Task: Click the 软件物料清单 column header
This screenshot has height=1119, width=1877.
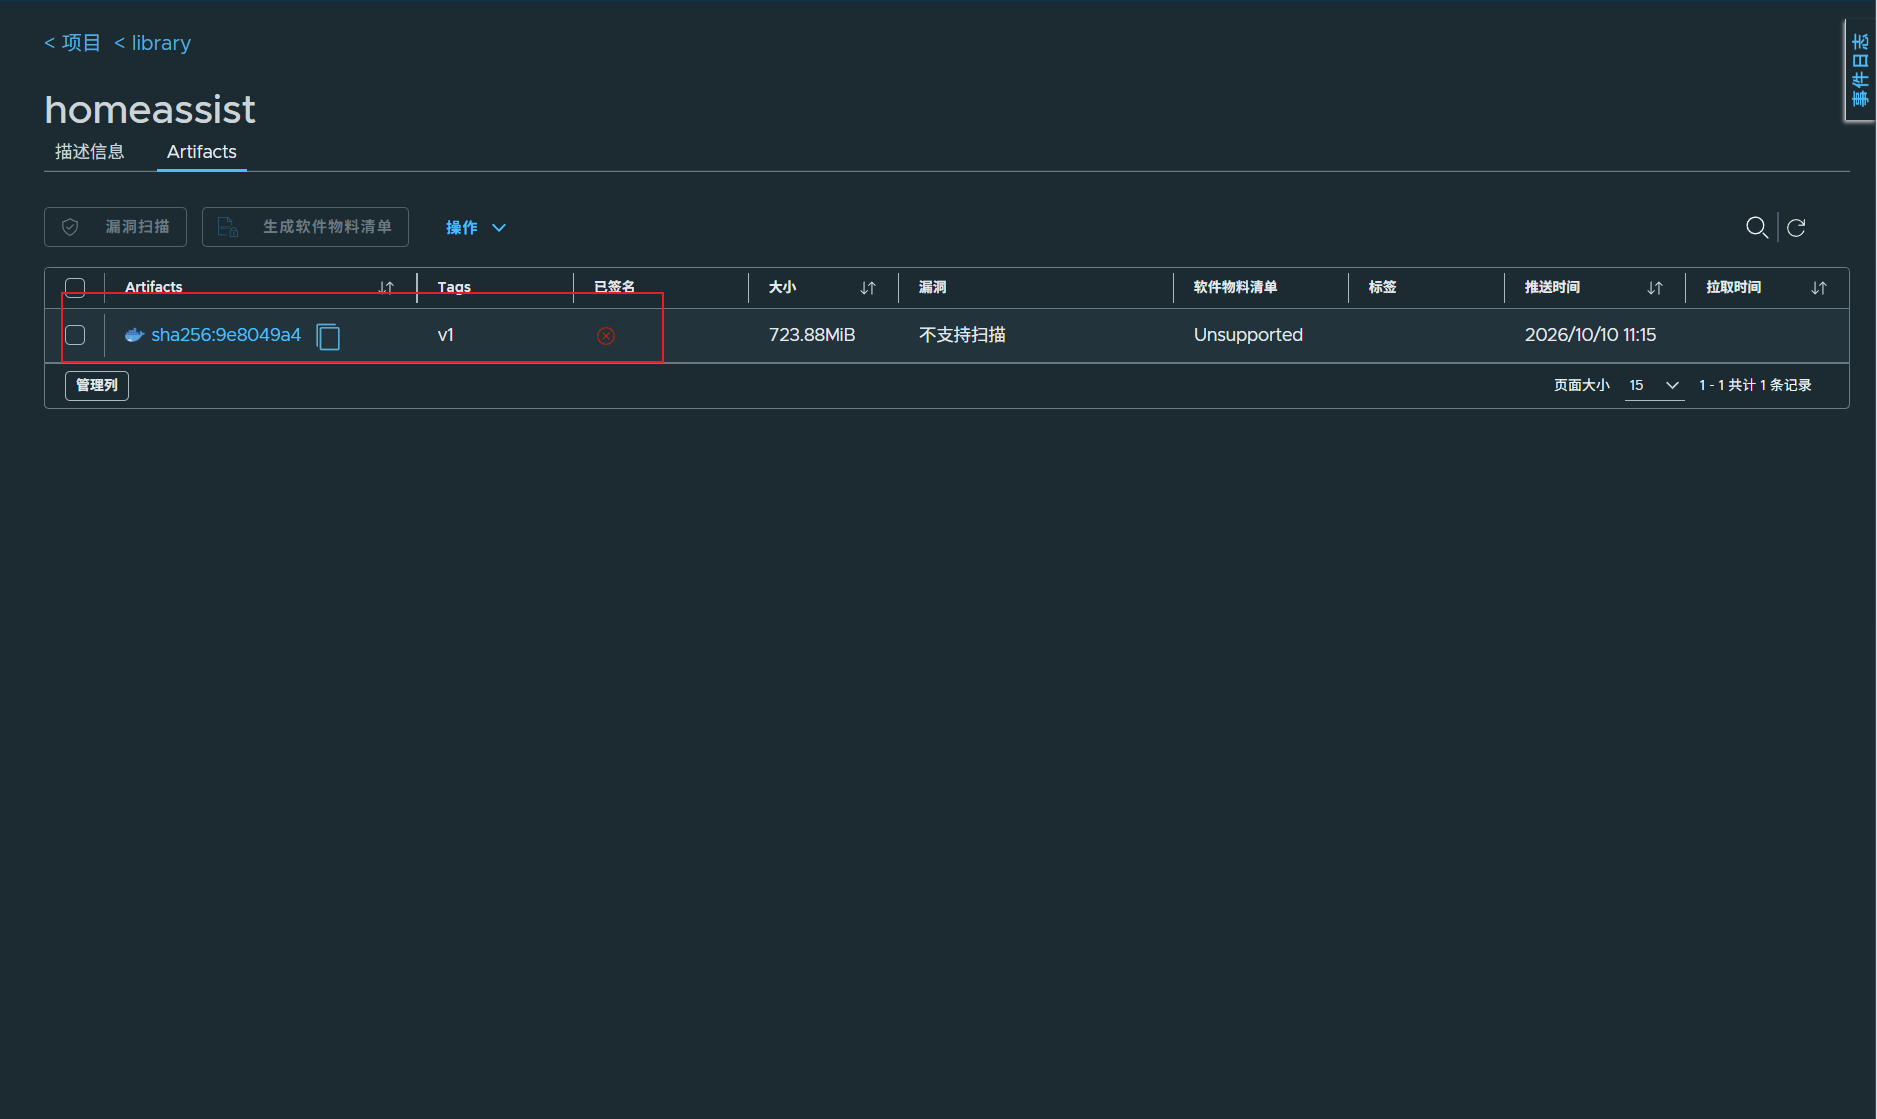Action: click(x=1235, y=287)
